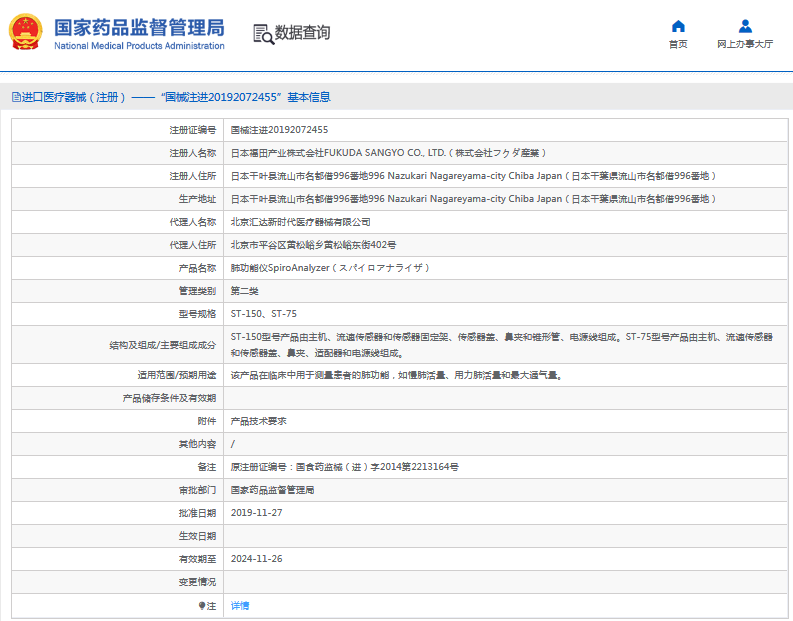Select the 数据查询 heading text
Viewport: 793px width, 621px height.
pos(302,33)
